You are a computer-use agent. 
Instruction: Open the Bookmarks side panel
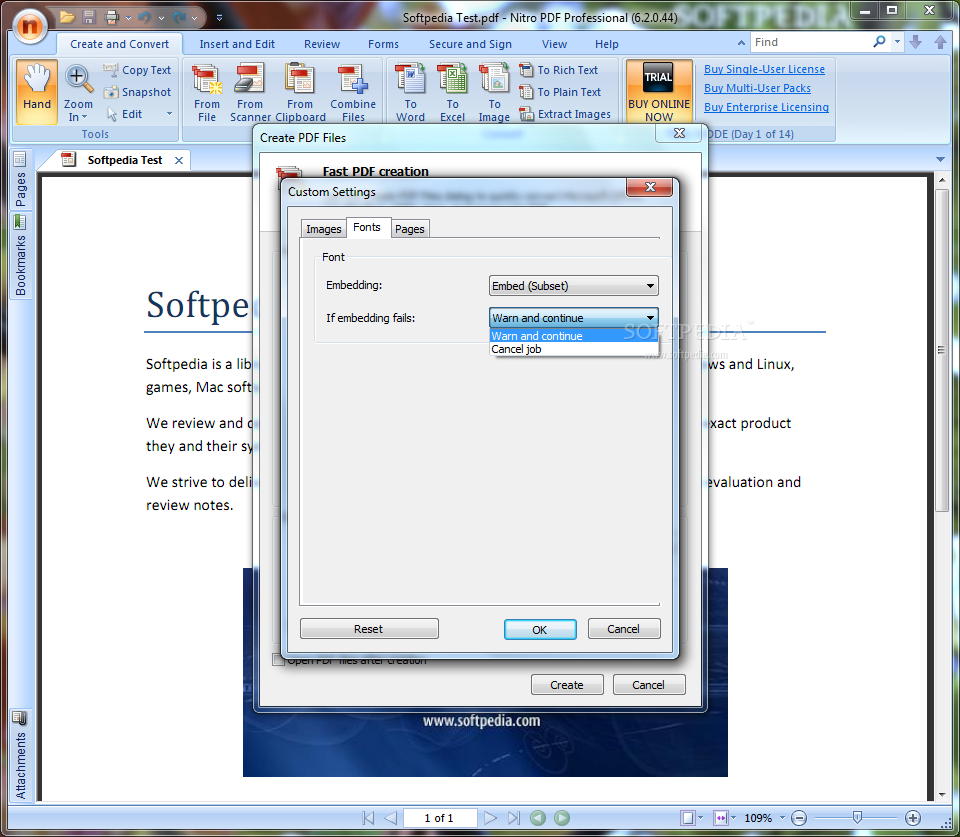(20, 255)
